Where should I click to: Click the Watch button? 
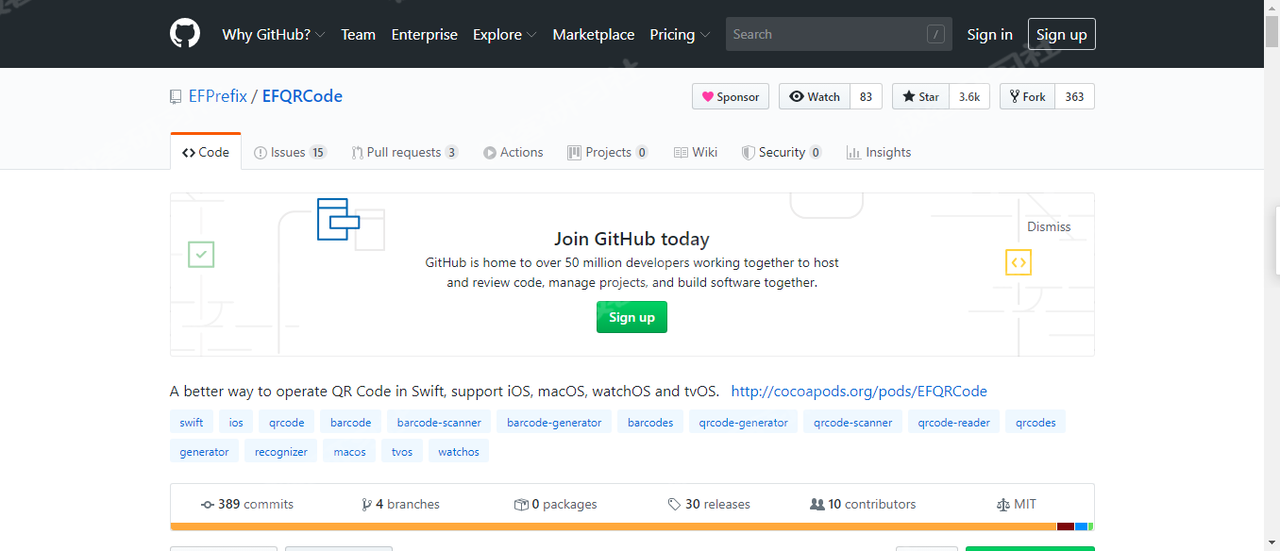(815, 97)
